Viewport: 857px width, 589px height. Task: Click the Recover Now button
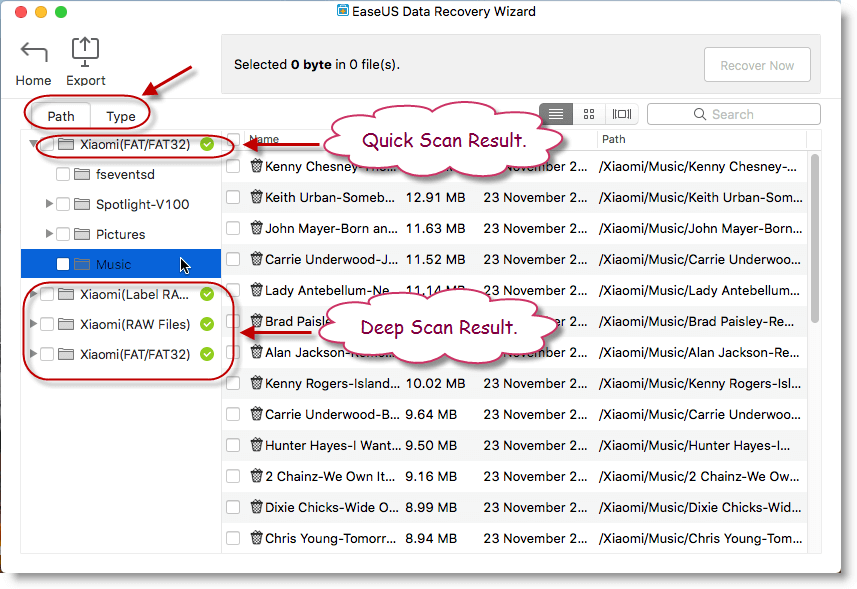[x=757, y=65]
